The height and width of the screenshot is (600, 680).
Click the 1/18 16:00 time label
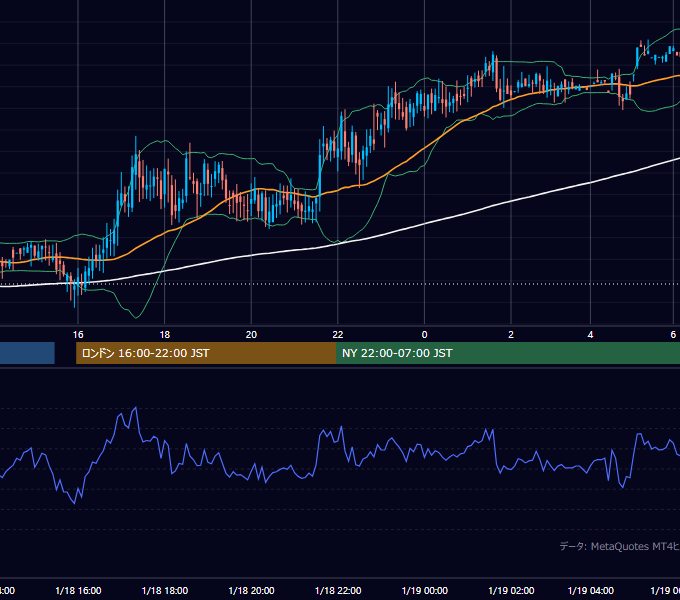coord(78,590)
